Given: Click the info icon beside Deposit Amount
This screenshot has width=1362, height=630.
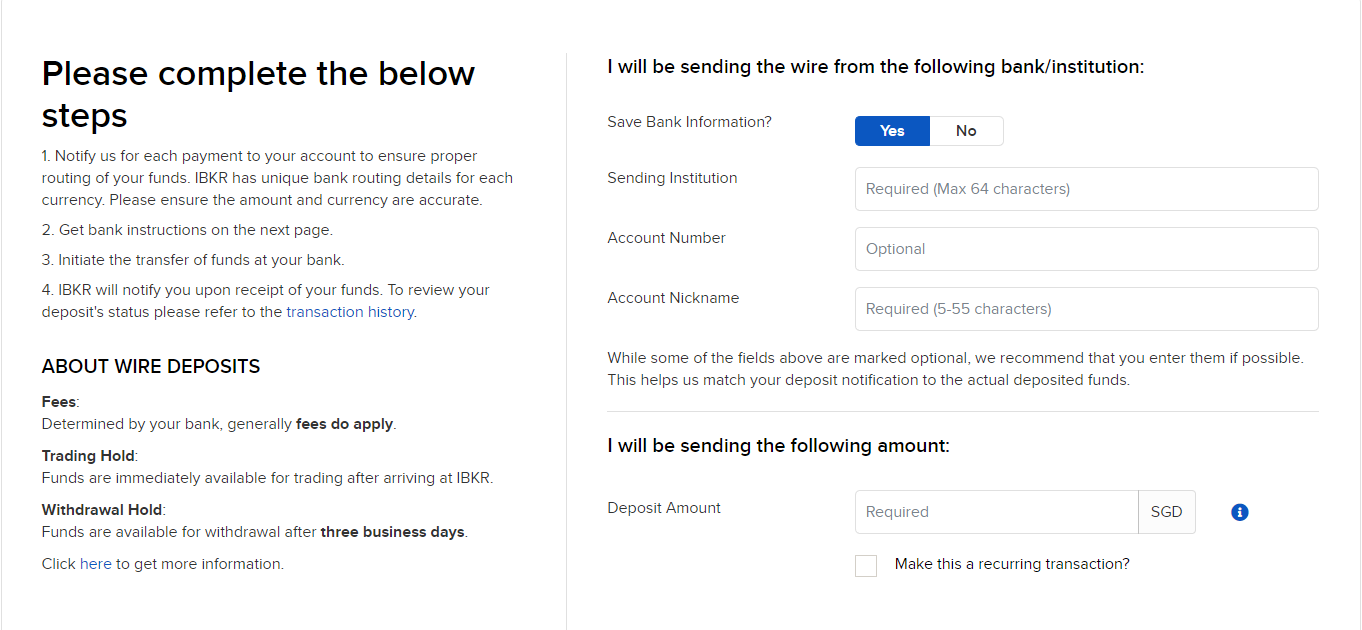Looking at the screenshot, I should click(1240, 512).
